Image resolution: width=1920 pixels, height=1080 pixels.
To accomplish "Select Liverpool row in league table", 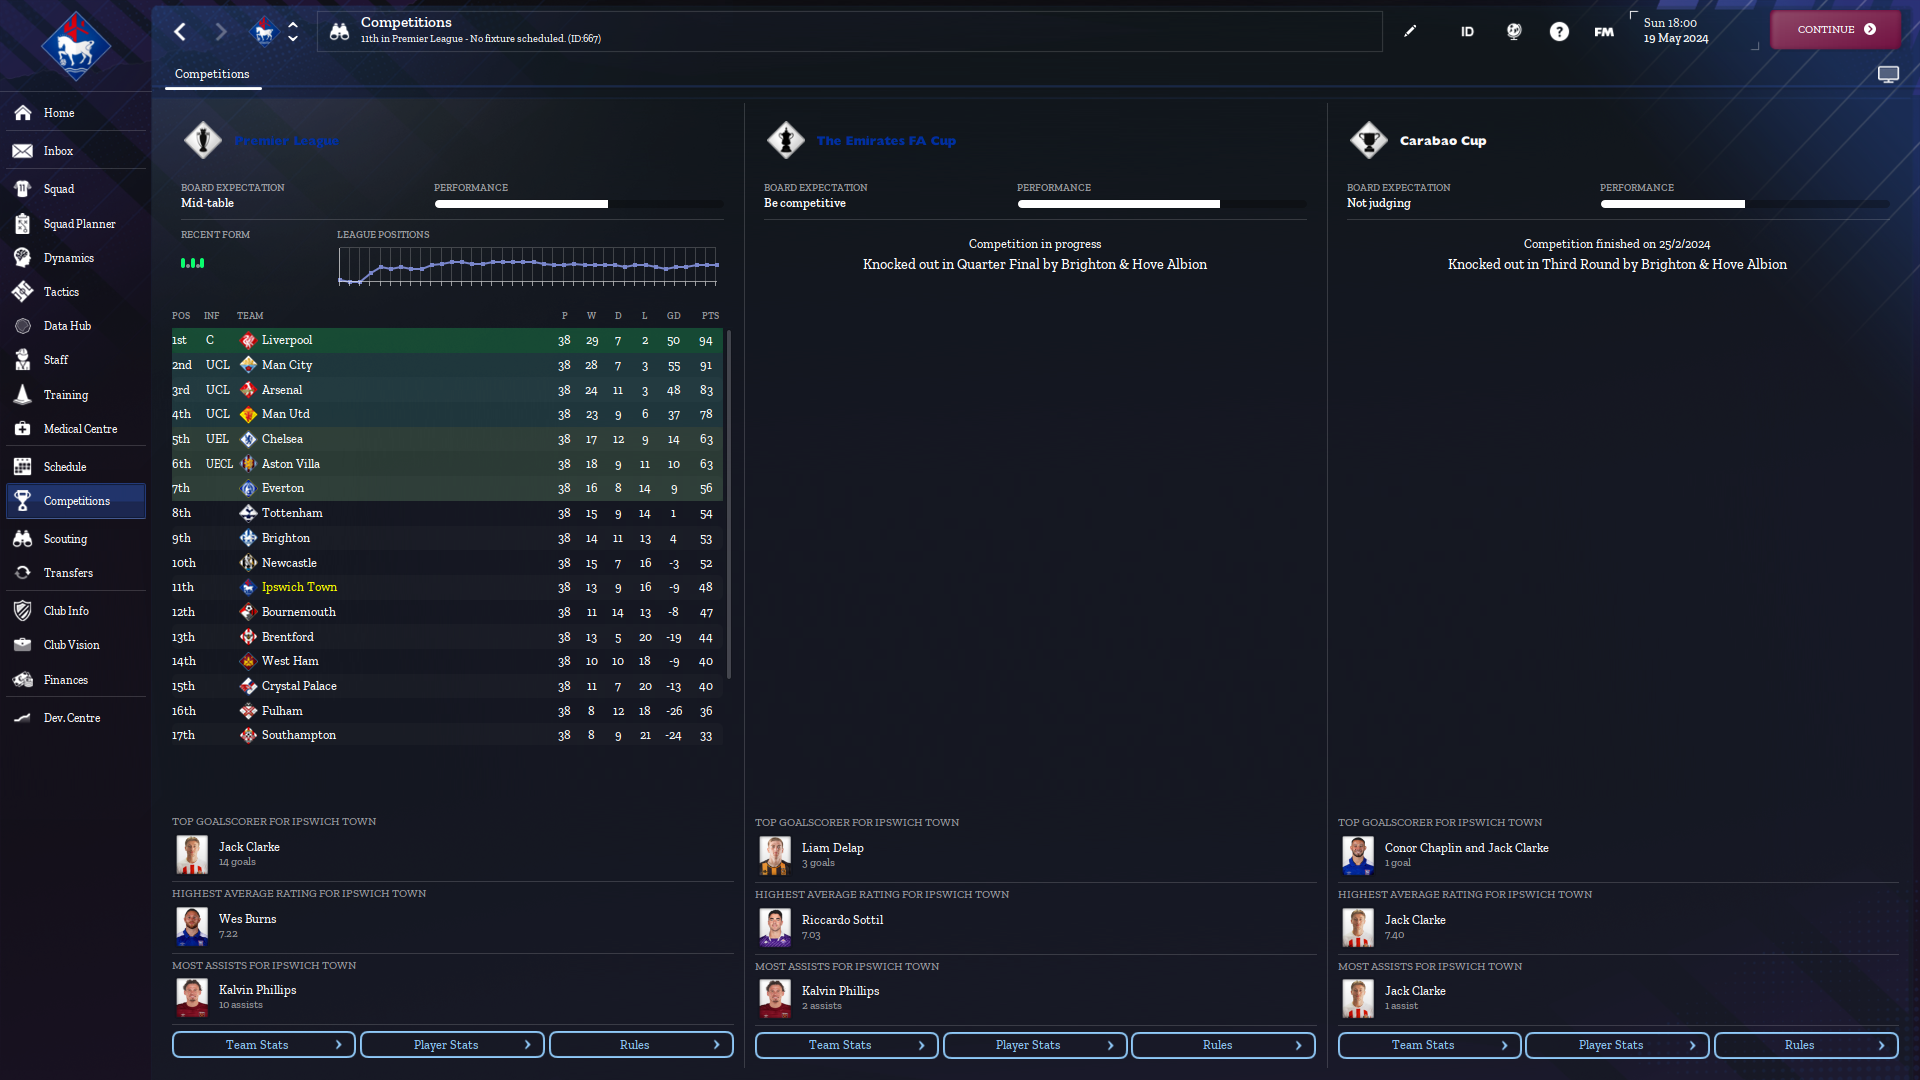I will click(447, 341).
